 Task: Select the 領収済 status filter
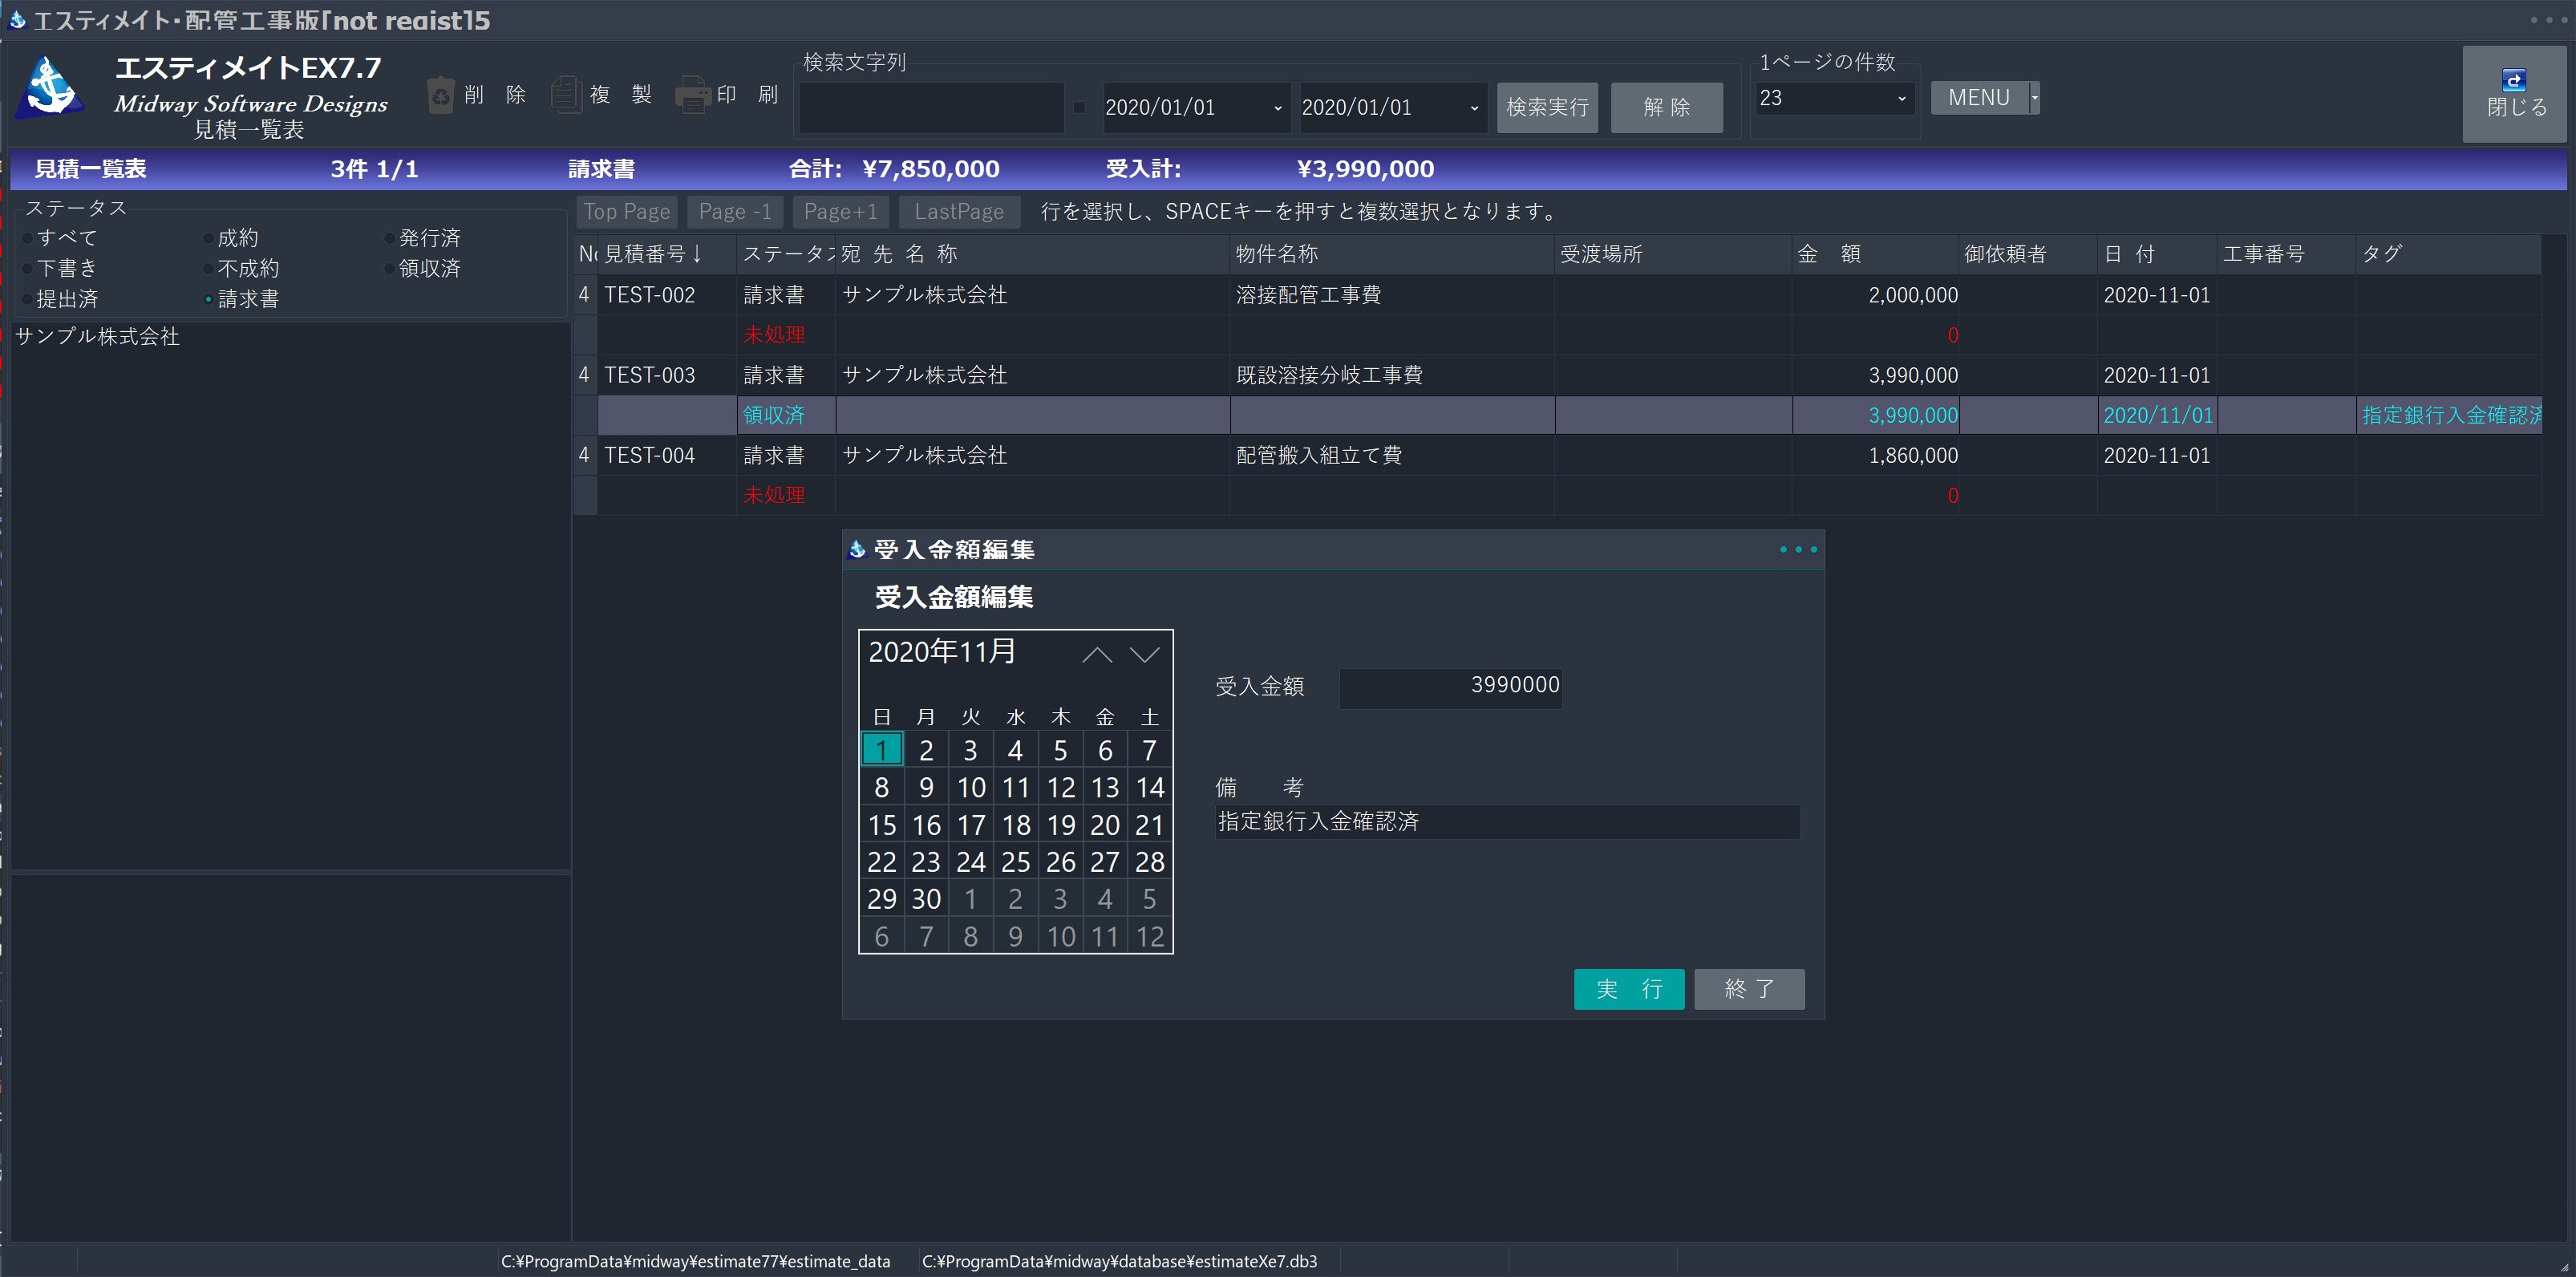tap(390, 268)
